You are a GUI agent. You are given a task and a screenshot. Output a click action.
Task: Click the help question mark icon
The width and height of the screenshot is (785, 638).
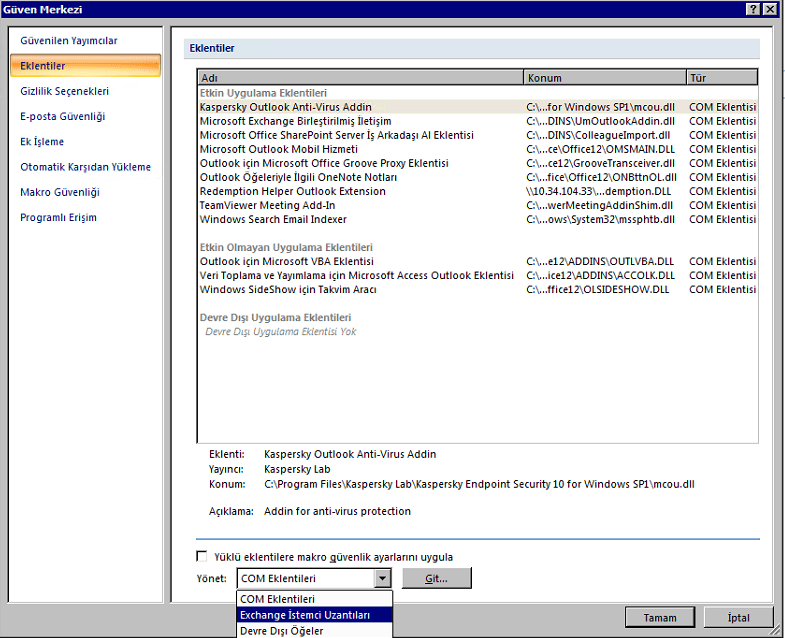[753, 9]
